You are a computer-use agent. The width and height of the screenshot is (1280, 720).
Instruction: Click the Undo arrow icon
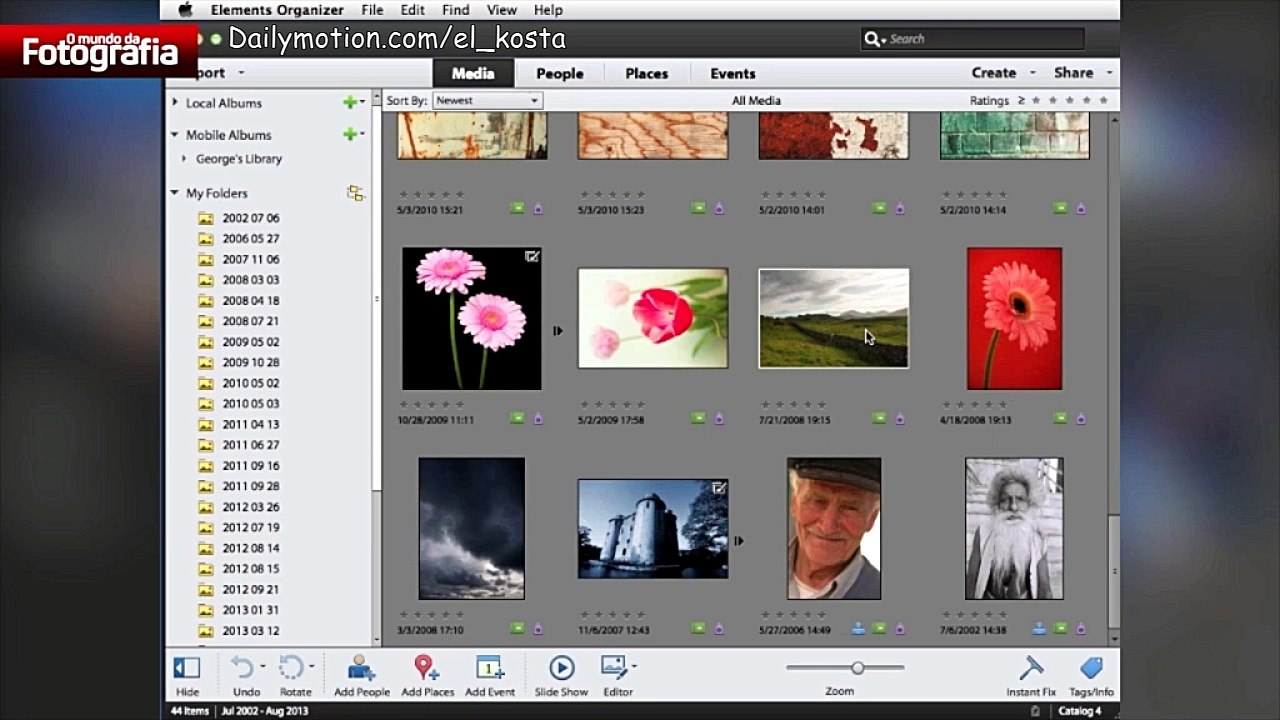pyautogui.click(x=243, y=668)
